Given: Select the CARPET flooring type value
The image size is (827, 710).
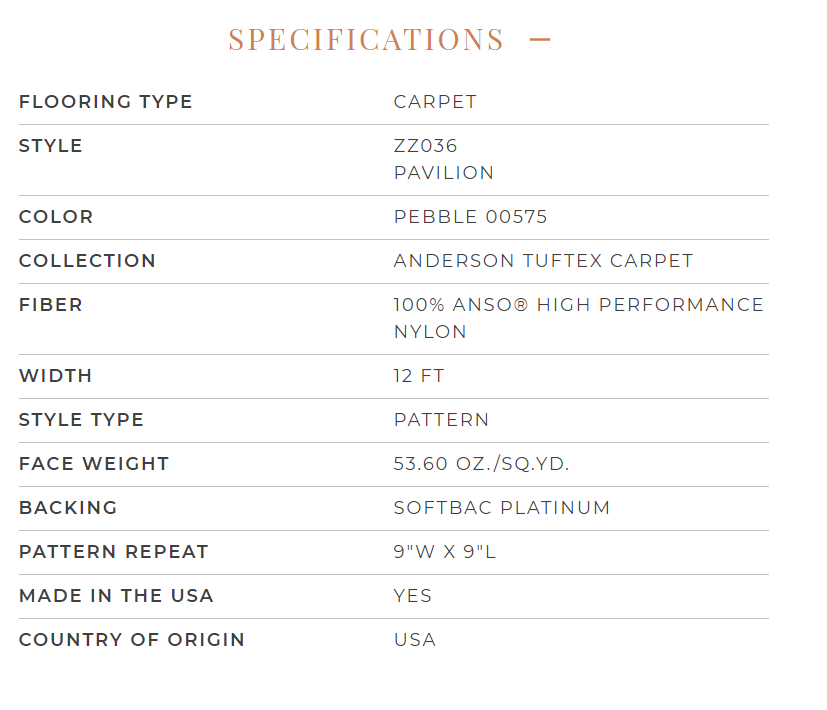Looking at the screenshot, I should 435,102.
